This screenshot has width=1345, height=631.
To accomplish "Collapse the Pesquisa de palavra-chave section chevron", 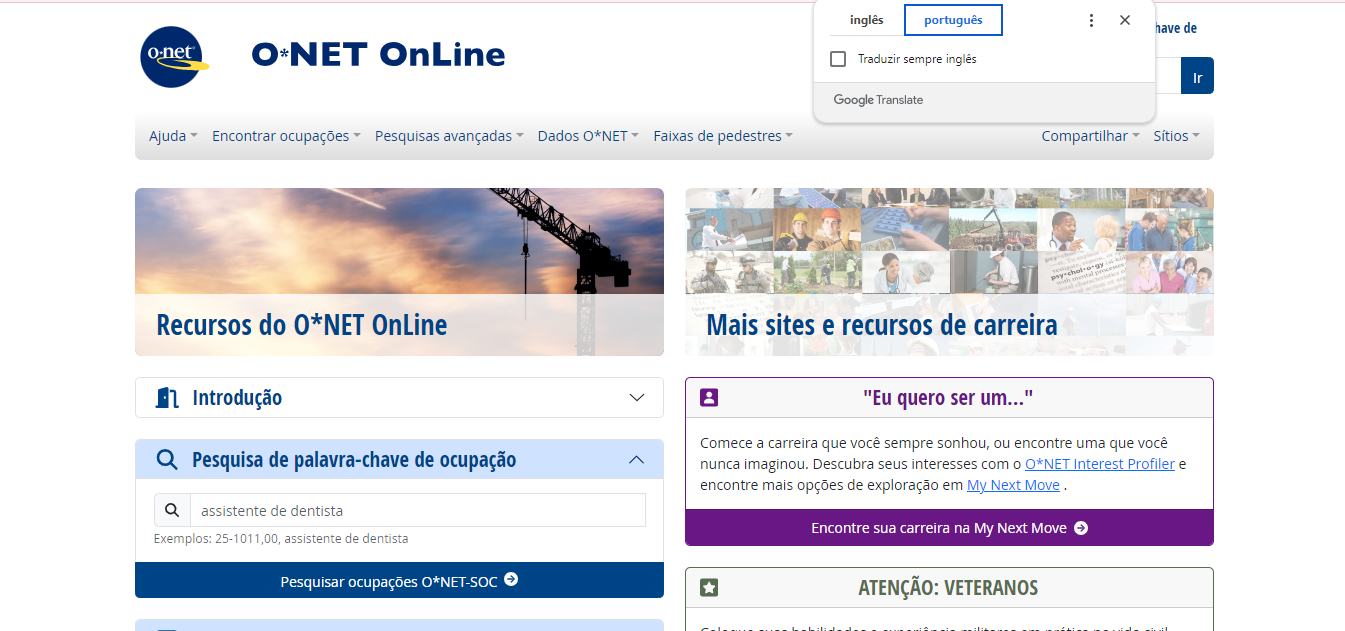I will click(637, 459).
